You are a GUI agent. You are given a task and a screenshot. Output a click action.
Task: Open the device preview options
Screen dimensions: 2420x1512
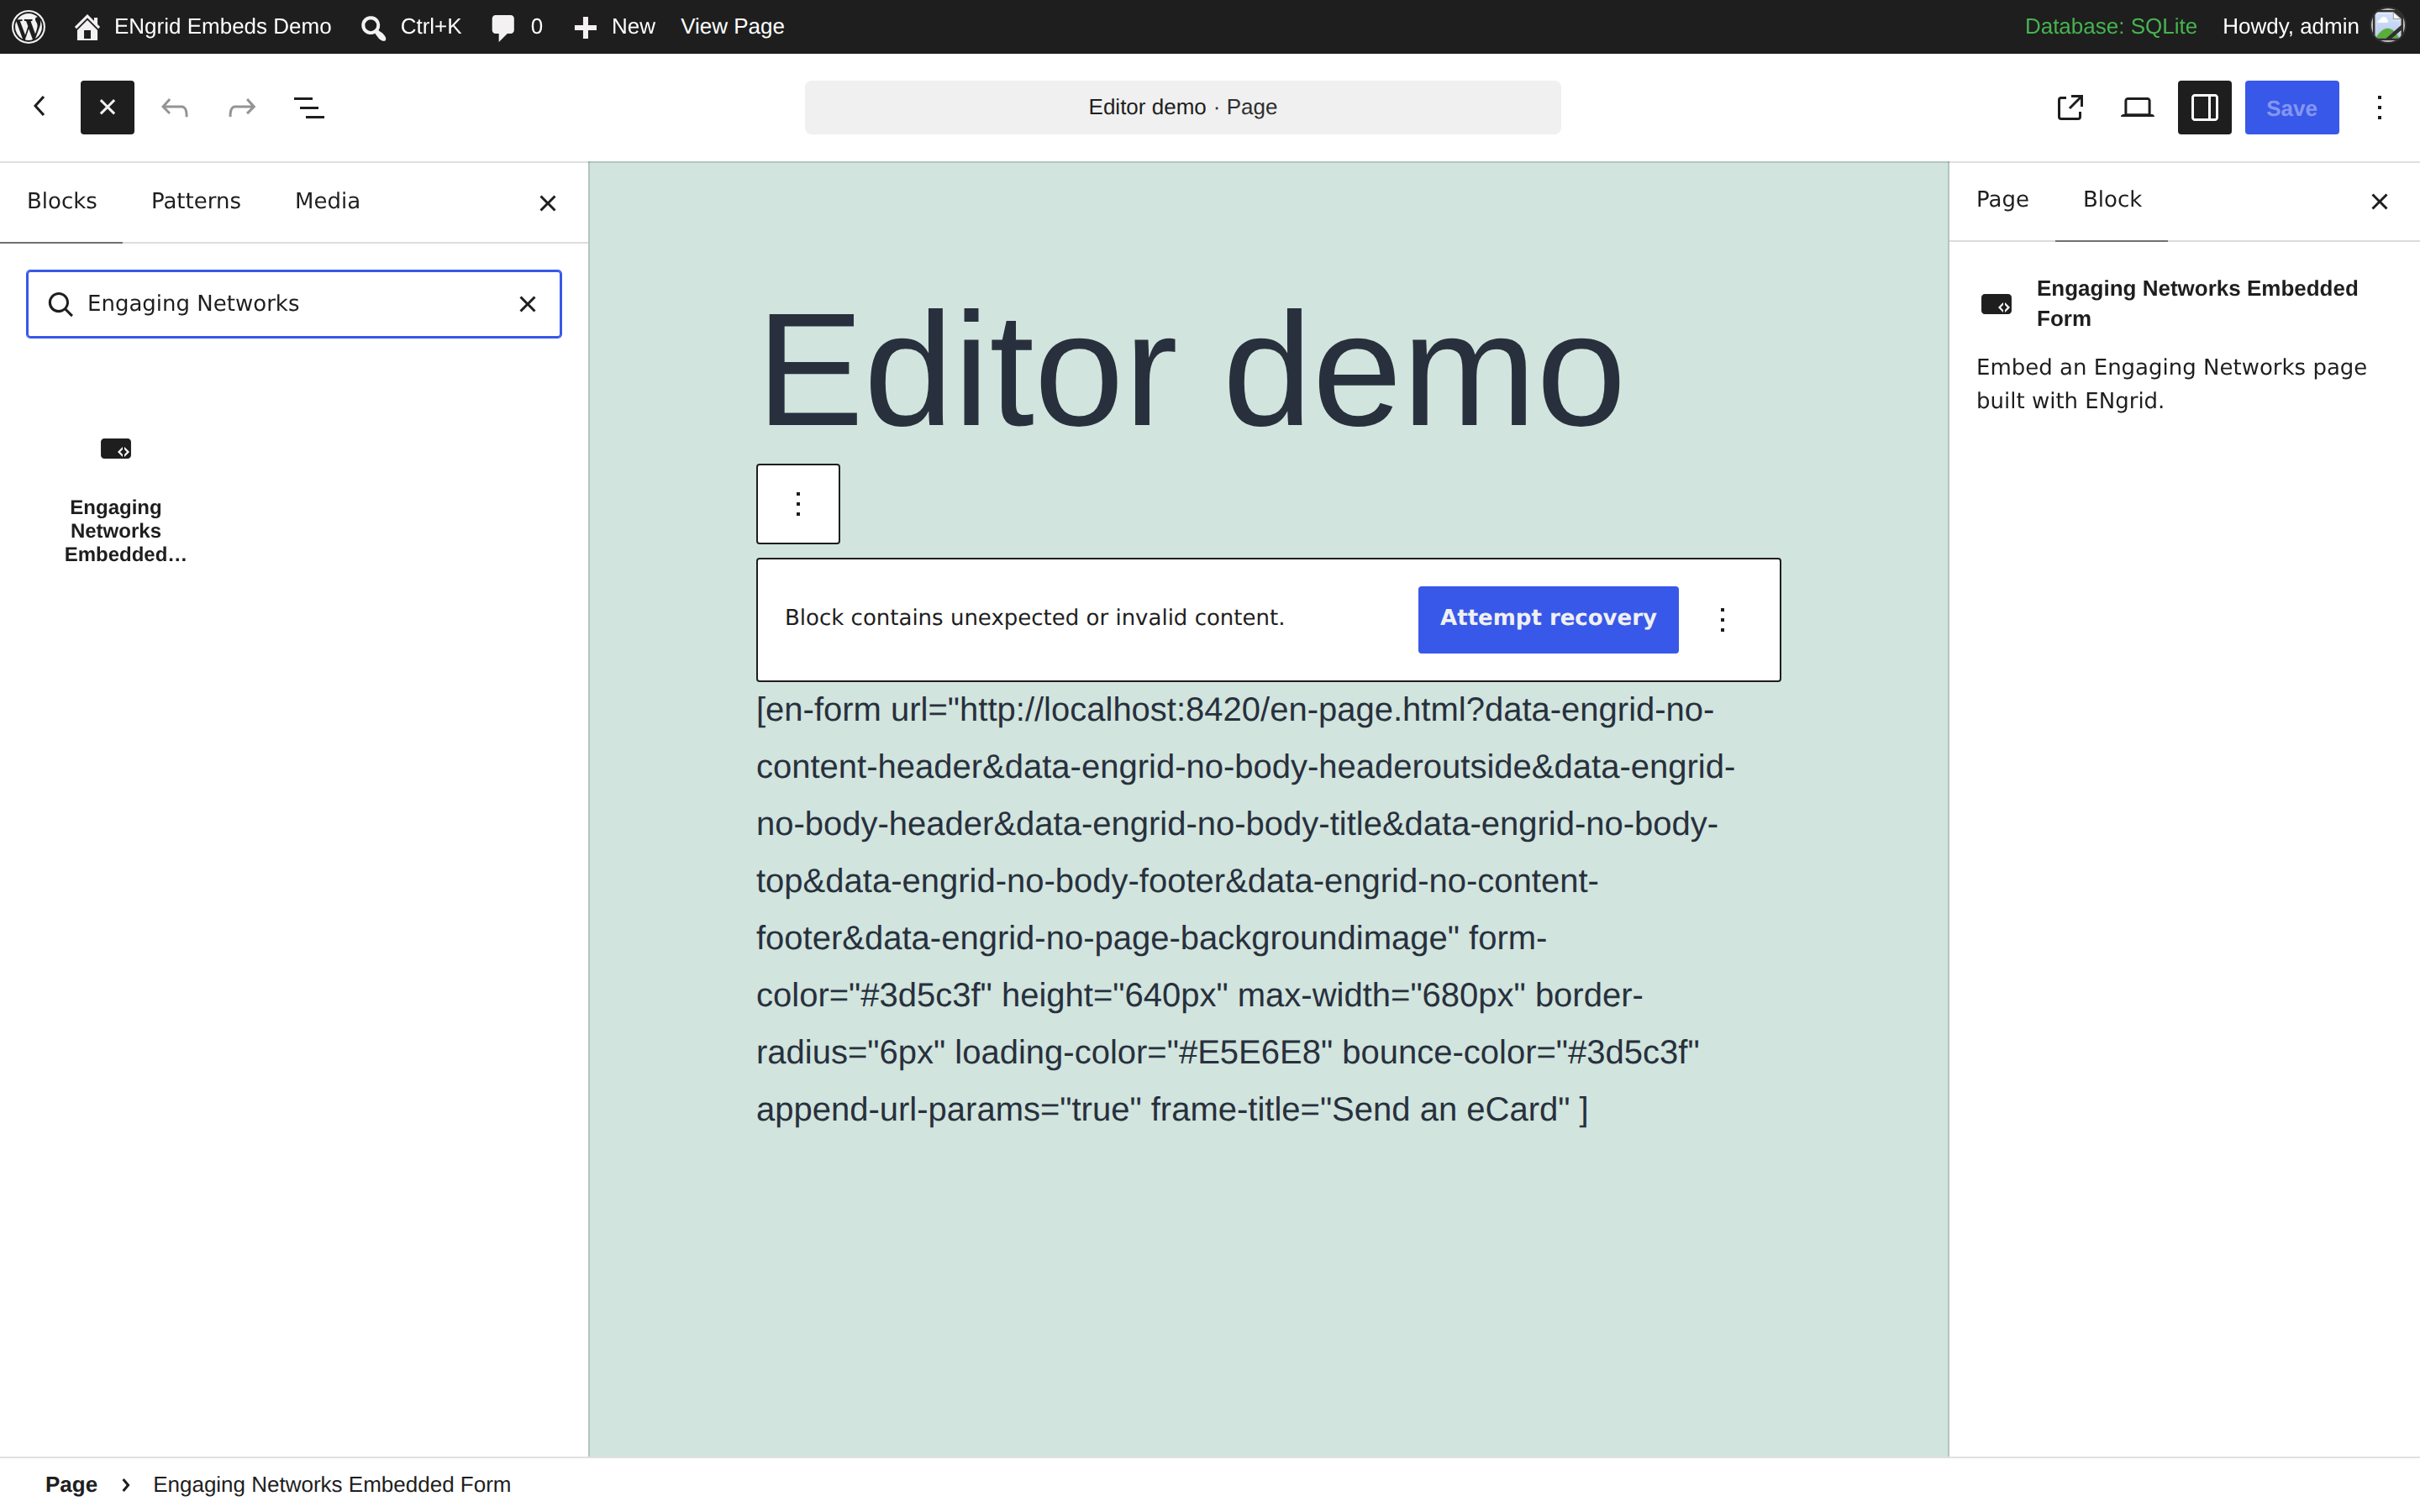(2137, 107)
